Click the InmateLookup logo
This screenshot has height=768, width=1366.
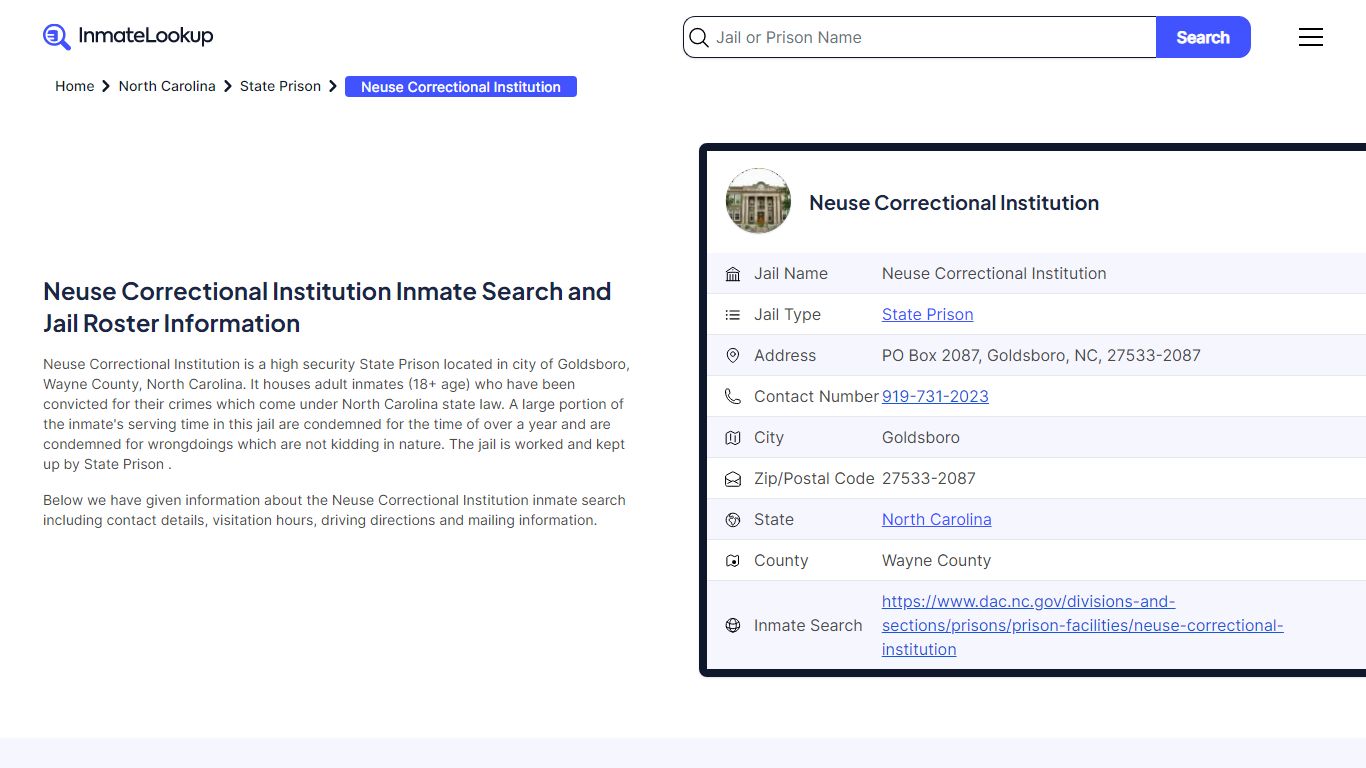point(128,37)
